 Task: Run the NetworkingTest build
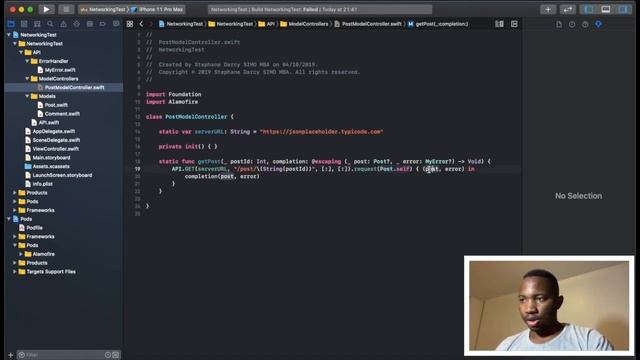tap(46, 9)
